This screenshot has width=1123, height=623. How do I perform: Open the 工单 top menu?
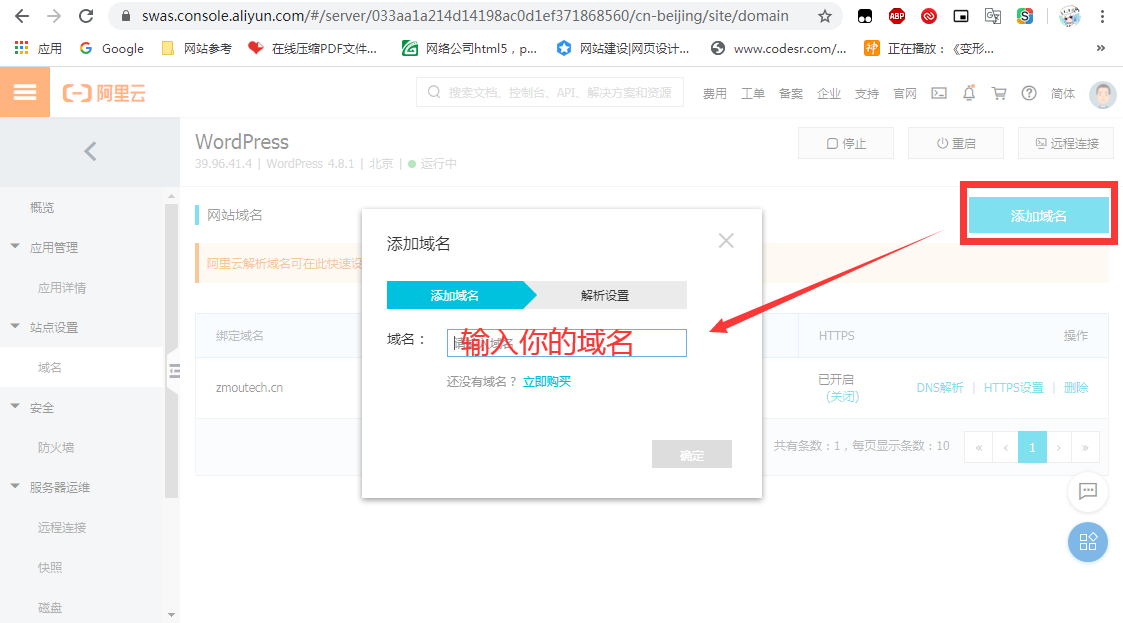click(x=752, y=93)
